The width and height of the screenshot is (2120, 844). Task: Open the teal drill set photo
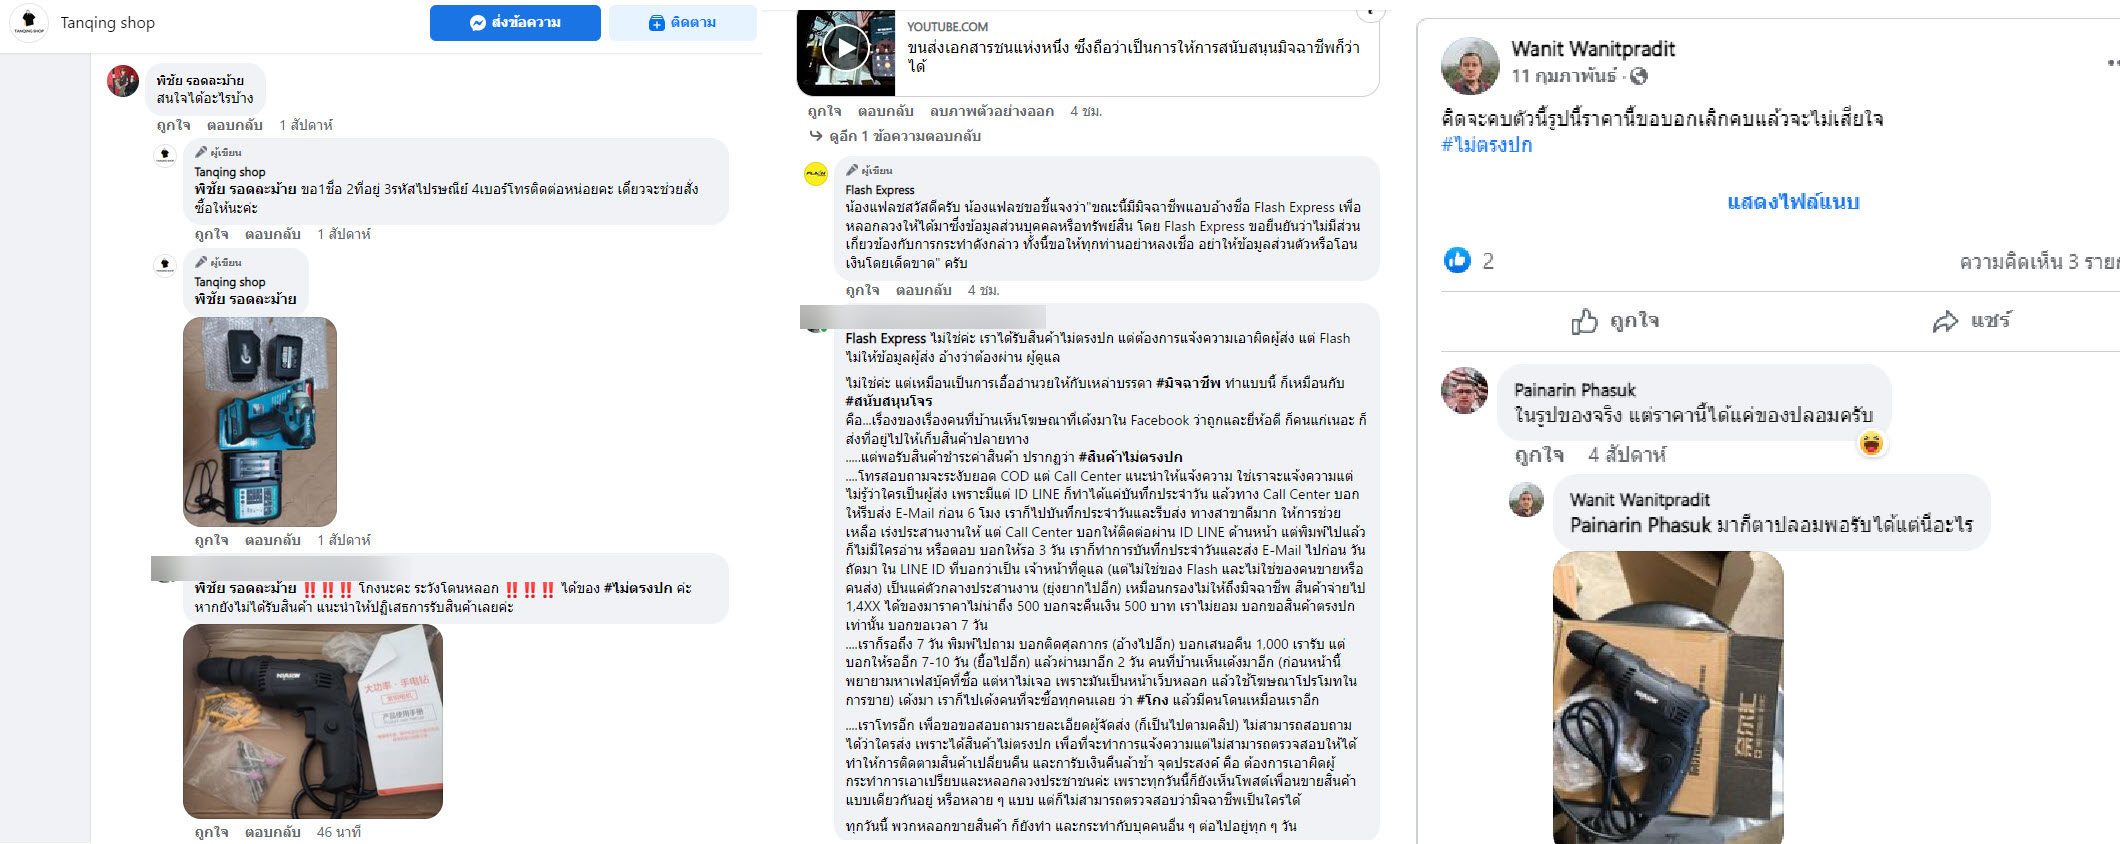[x=260, y=422]
